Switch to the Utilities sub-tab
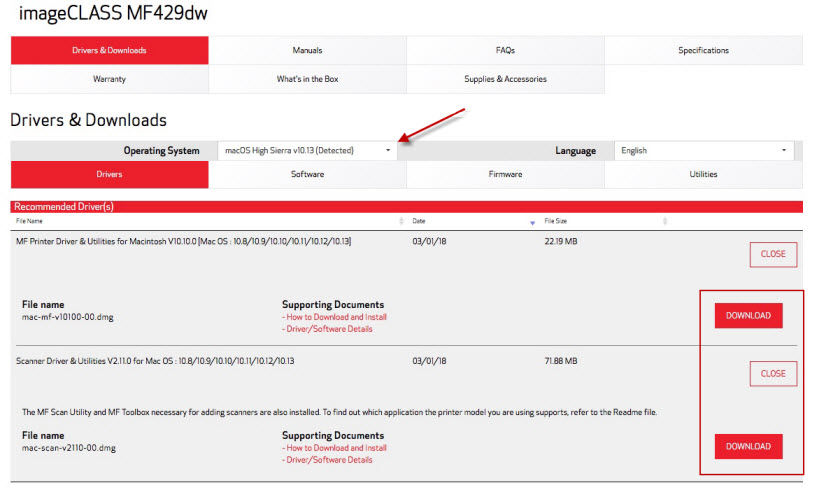Image resolution: width=813 pixels, height=492 pixels. 704,174
